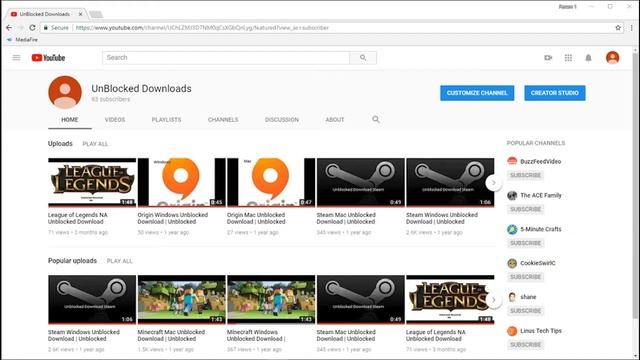Click the browser address bar URL

202,28
